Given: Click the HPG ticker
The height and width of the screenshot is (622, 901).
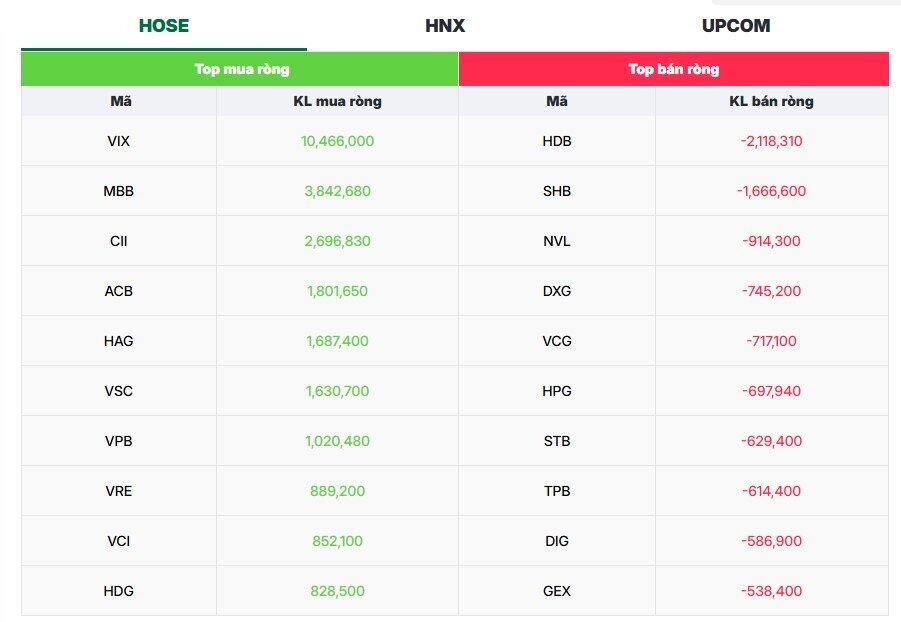Looking at the screenshot, I should click(x=557, y=391).
